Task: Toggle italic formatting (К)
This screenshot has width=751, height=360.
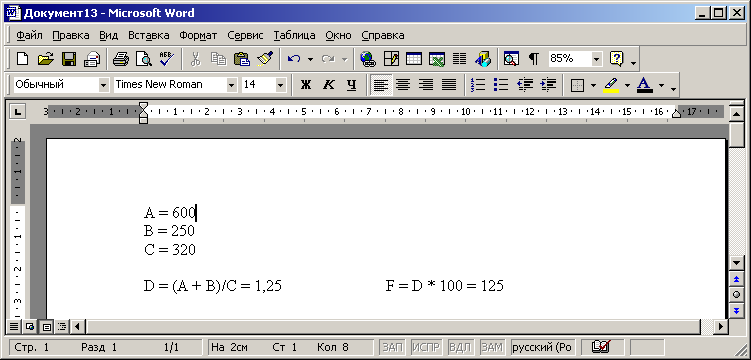Action: point(328,85)
